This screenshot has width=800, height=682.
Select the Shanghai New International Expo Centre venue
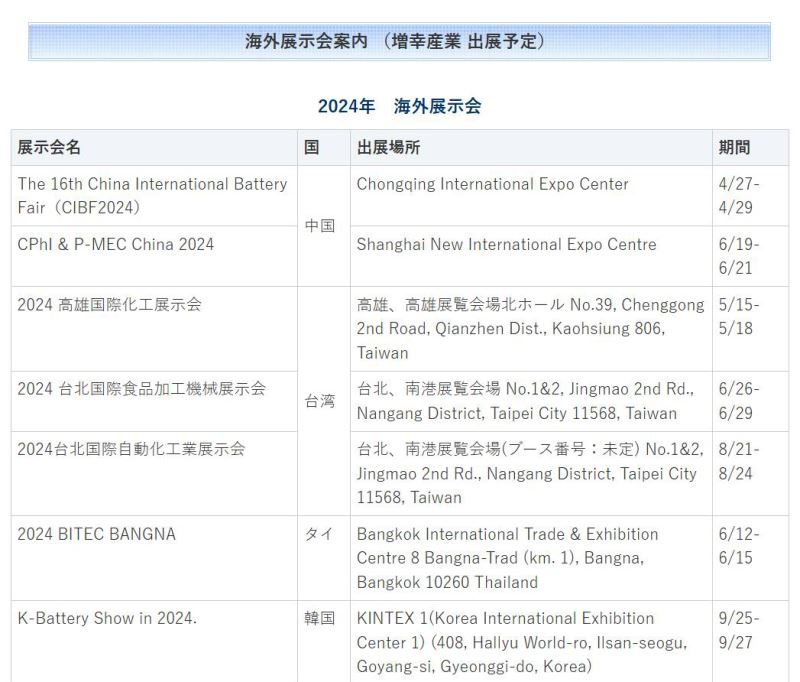click(506, 244)
